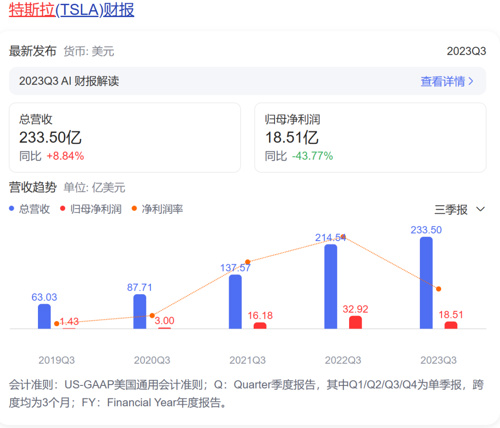Toggle the 归母净利润 legend item
Viewport: 500px width, 428px height.
click(91, 209)
